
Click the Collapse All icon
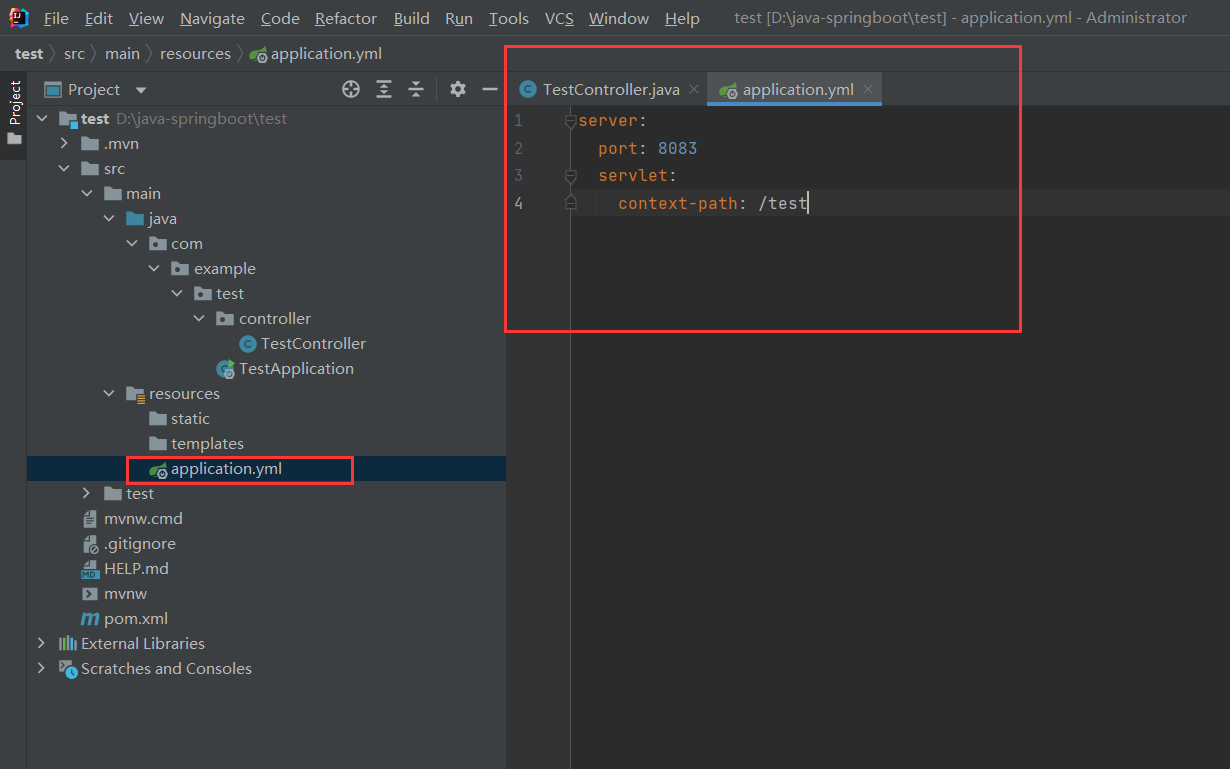coord(416,90)
